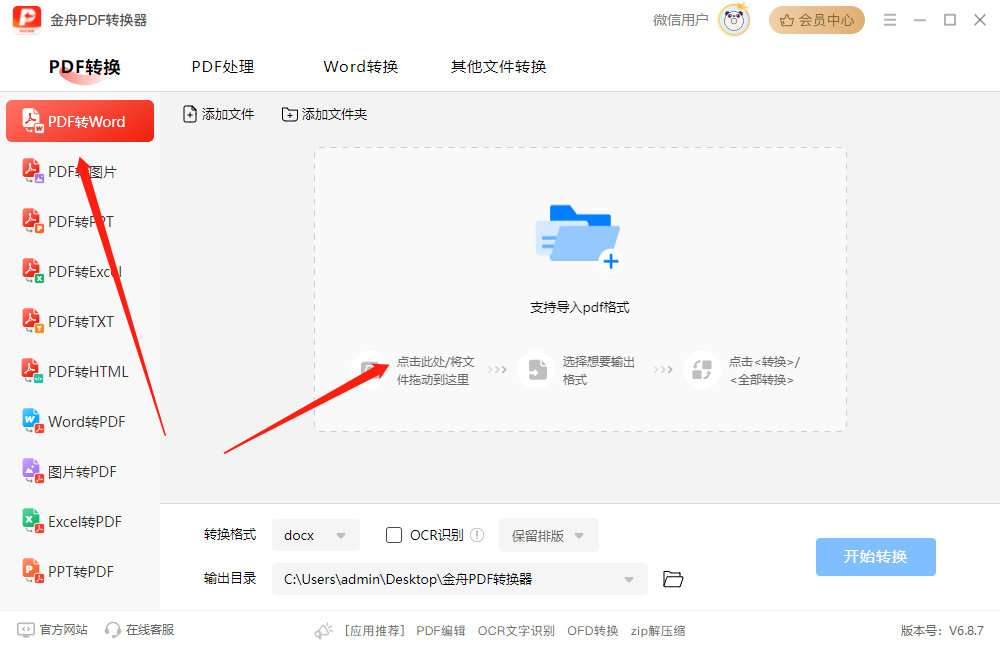Image resolution: width=1000 pixels, height=650 pixels.
Task: Click the 金舟PDF转换器 window title
Action: coord(99,20)
